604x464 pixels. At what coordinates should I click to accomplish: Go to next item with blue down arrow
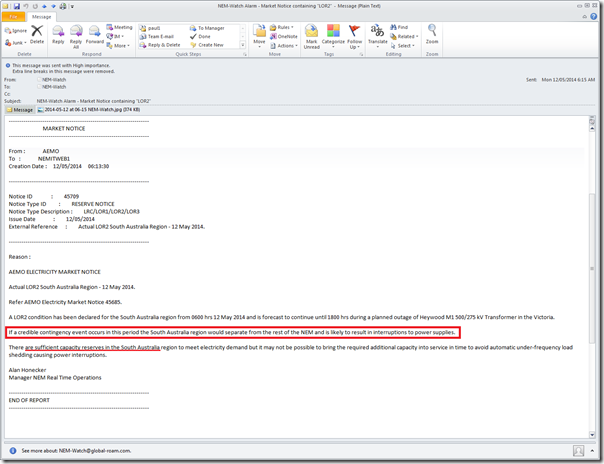coord(54,6)
